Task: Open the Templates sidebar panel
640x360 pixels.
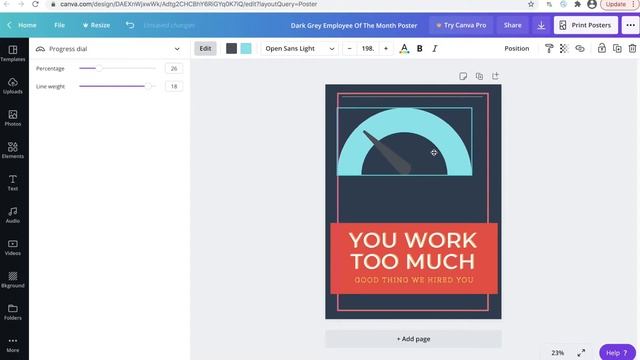Action: [x=13, y=53]
